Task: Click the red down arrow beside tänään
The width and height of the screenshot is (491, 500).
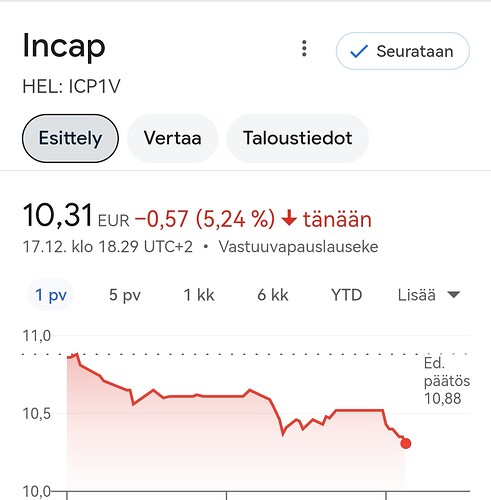Action: (x=289, y=218)
